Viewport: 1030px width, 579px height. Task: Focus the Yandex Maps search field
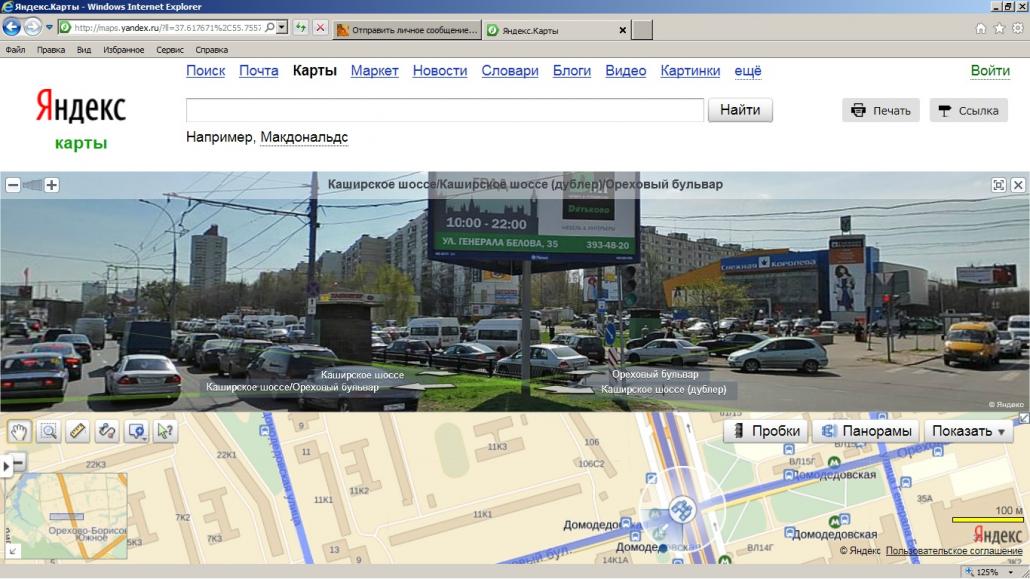click(445, 110)
